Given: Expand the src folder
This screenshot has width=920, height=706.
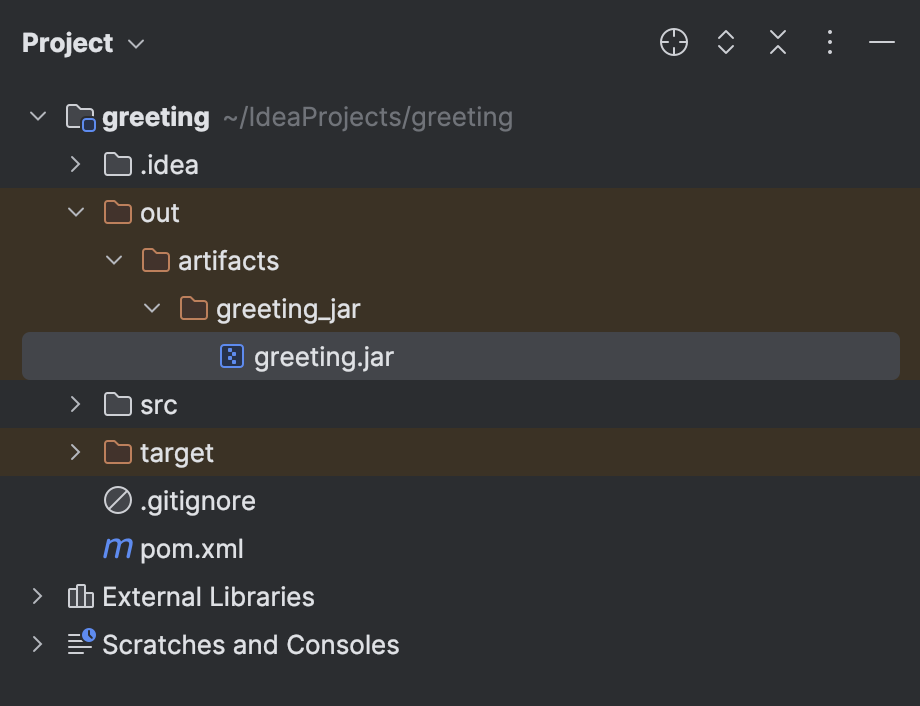Looking at the screenshot, I should pyautogui.click(x=75, y=404).
